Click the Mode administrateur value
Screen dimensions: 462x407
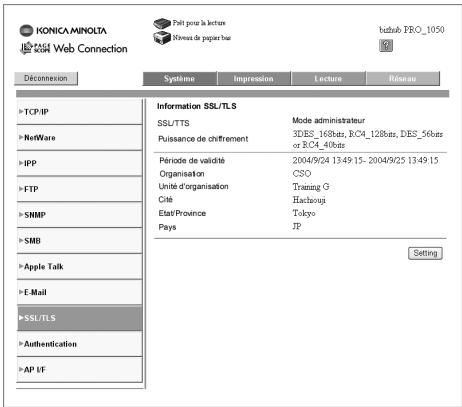(328, 120)
